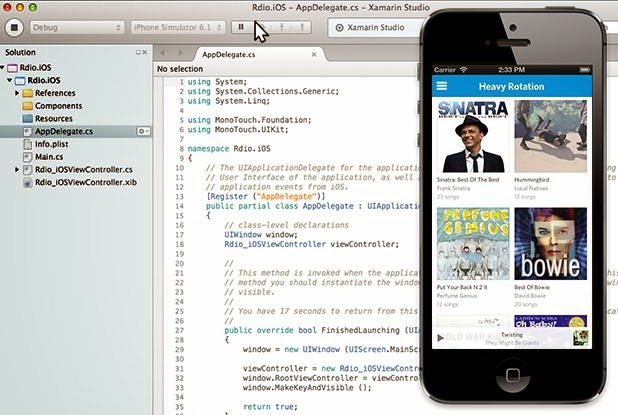Open the hamburger menu in the simulator app

(442, 86)
